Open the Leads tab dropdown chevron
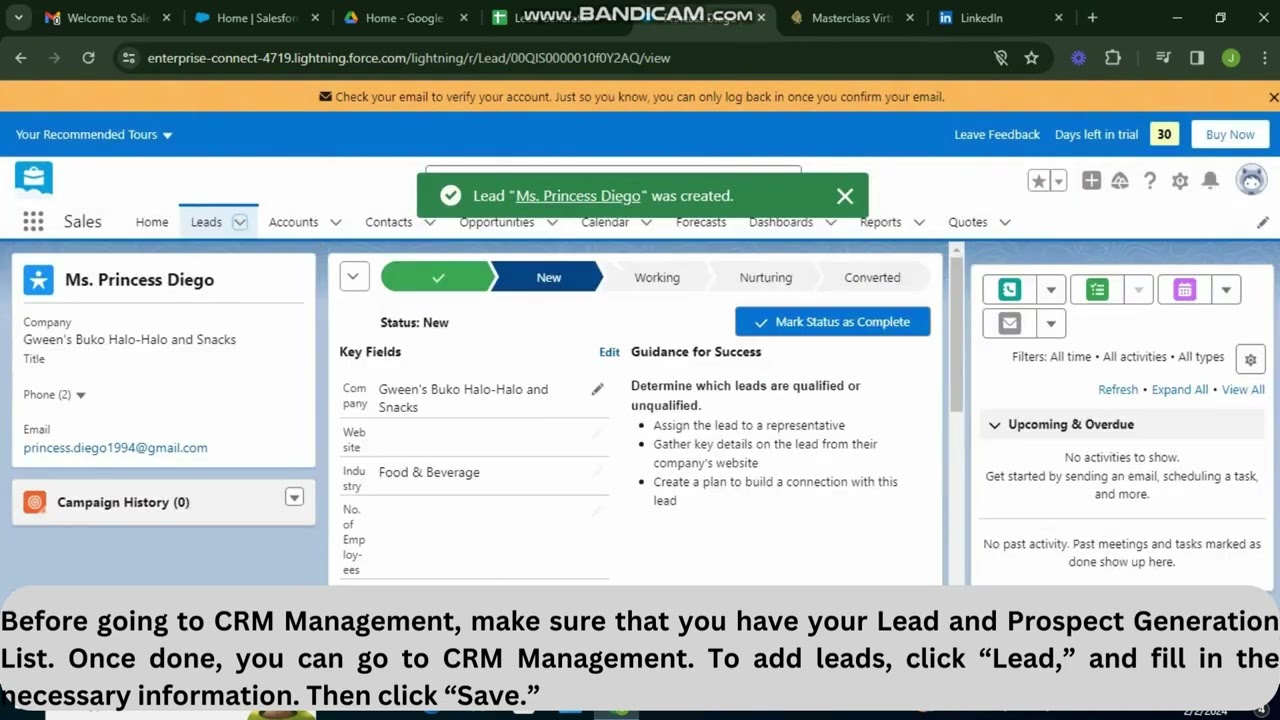 (x=240, y=222)
